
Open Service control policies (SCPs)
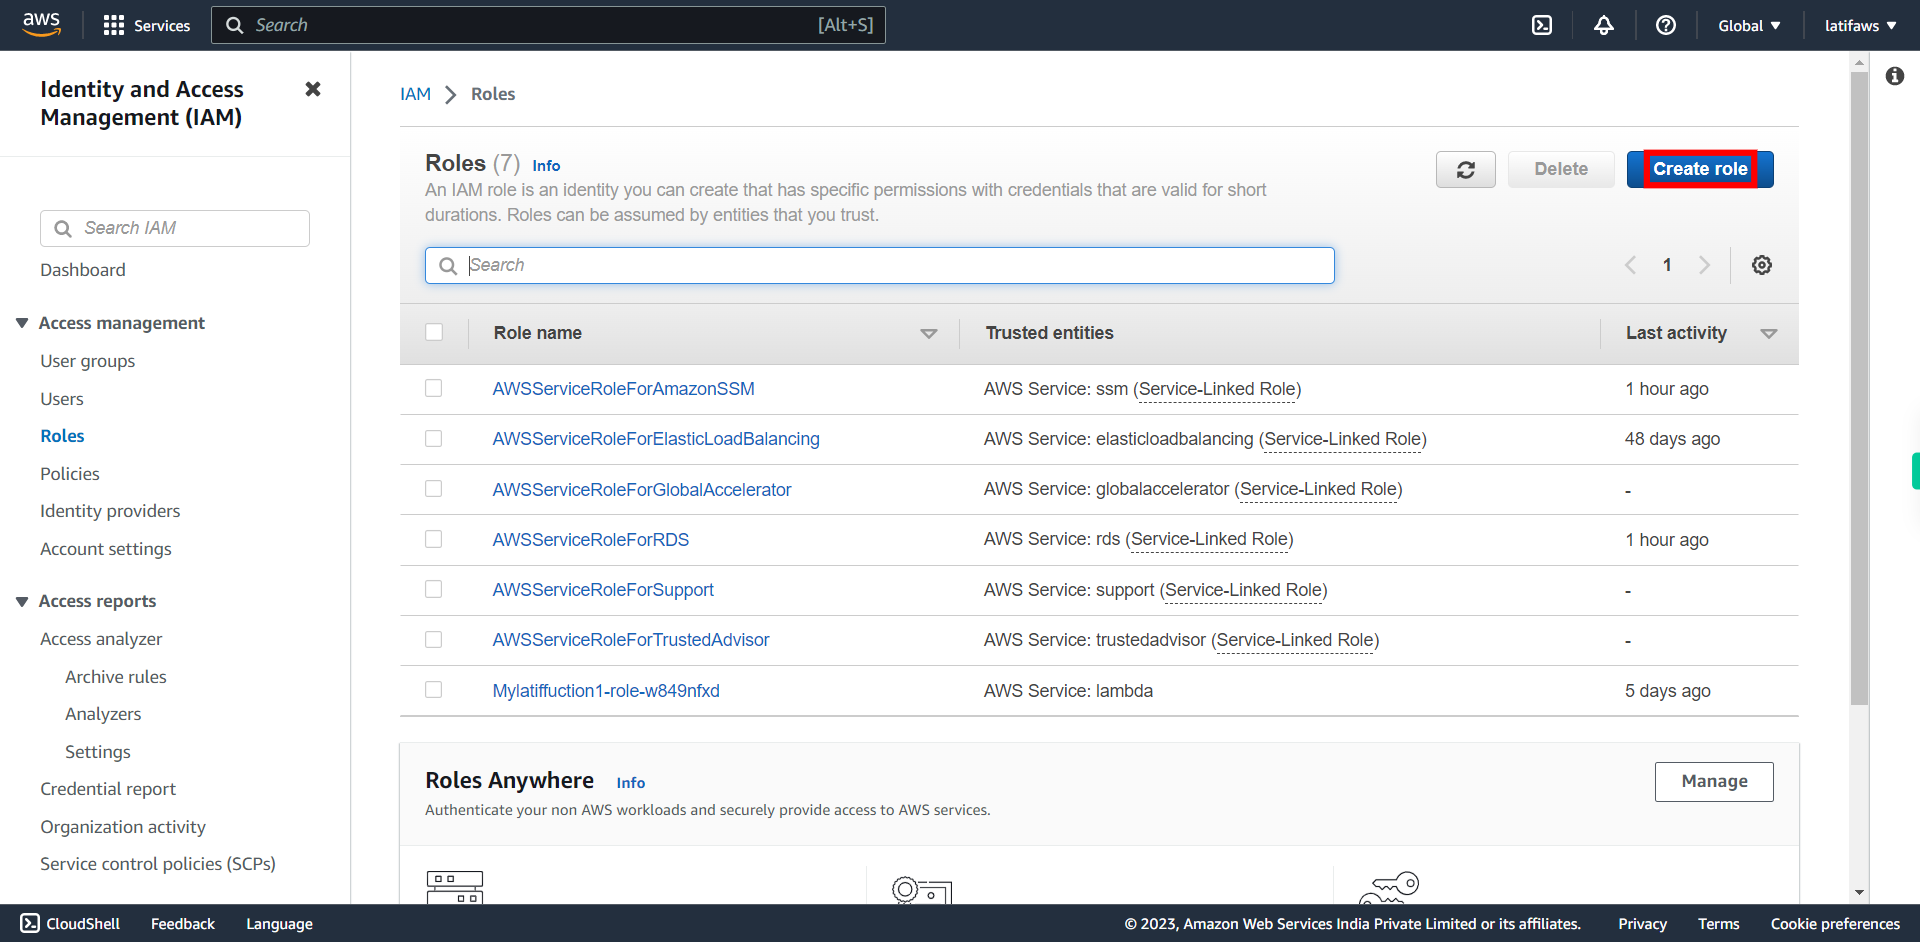click(x=158, y=864)
